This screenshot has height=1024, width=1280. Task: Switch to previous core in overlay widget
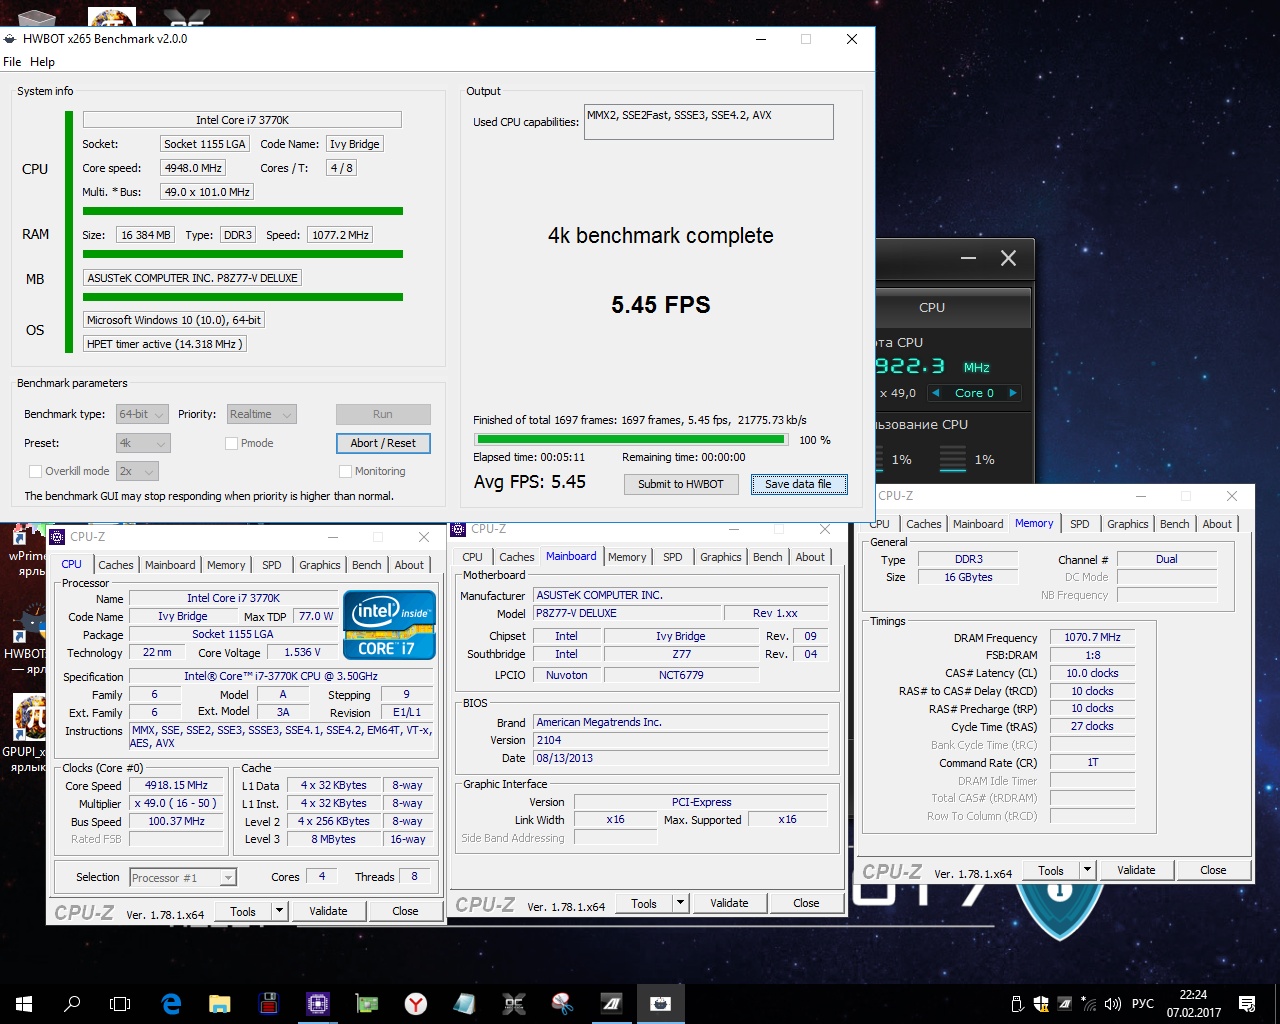pos(935,393)
